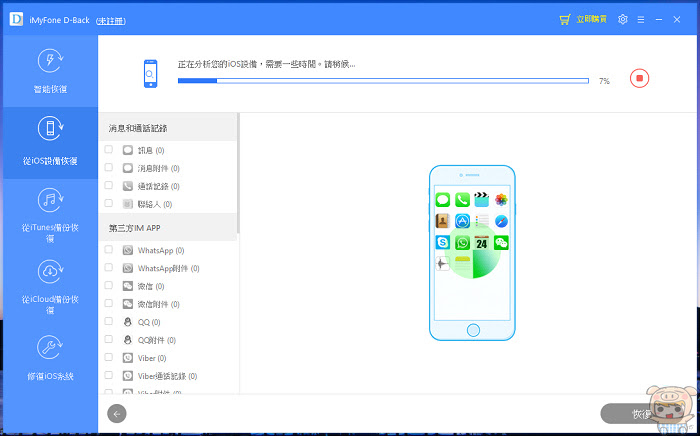This screenshot has width=700, height=436.
Task: Open Recover from iCloud Backup mode
Action: [x=50, y=287]
